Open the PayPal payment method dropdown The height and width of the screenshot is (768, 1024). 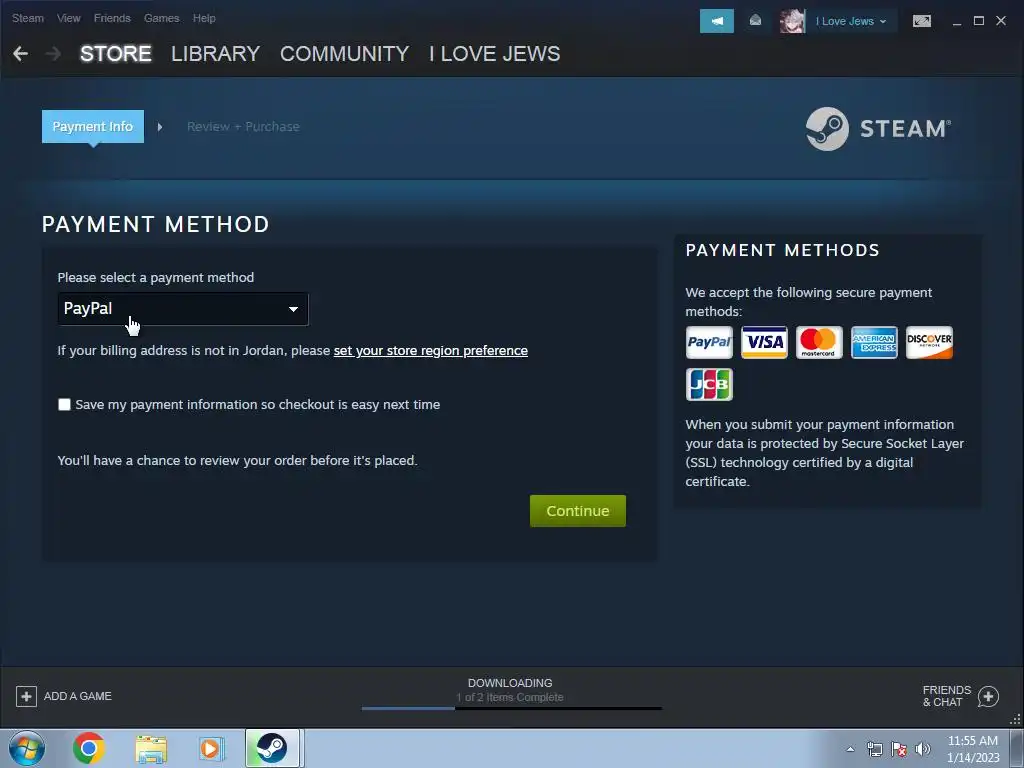(x=183, y=309)
